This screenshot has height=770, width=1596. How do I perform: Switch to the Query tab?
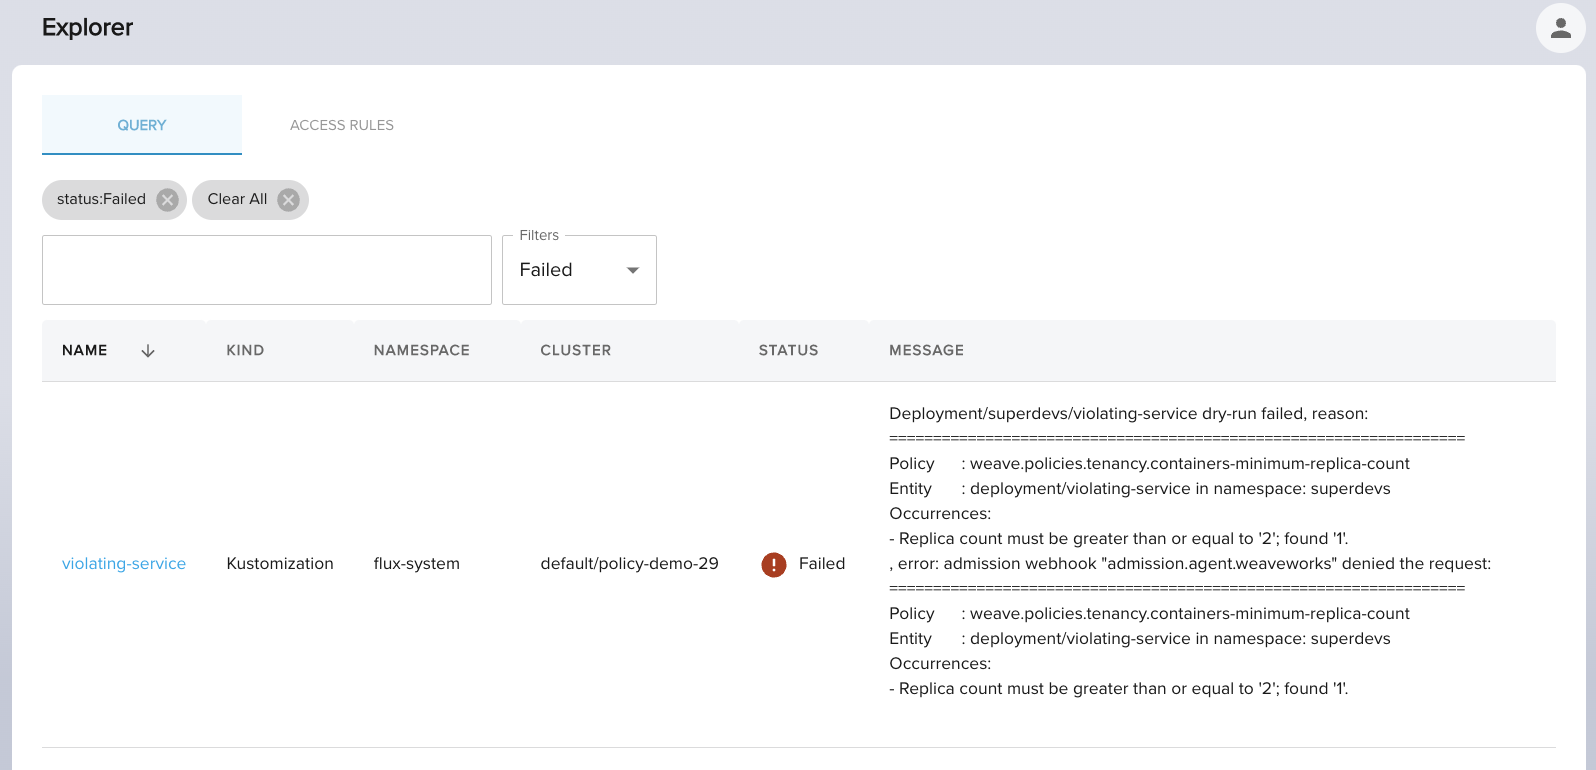[x=142, y=125]
